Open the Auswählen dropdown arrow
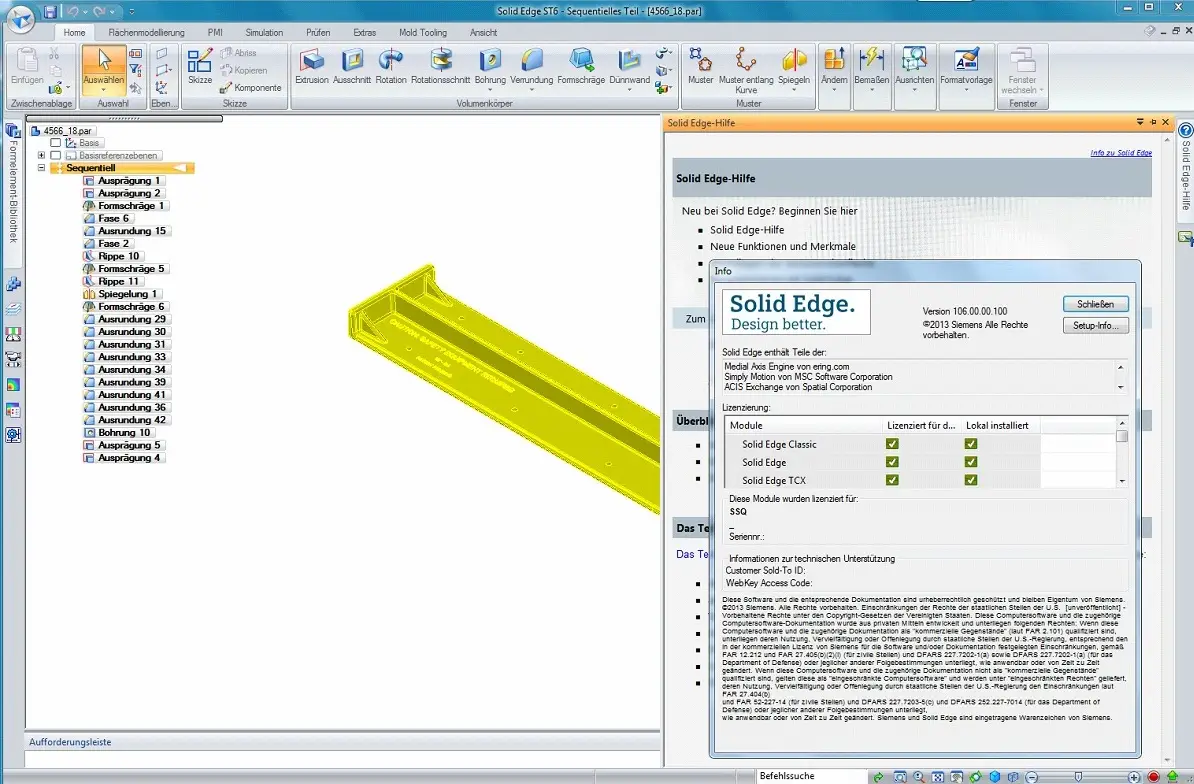The width and height of the screenshot is (1194, 784). click(104, 90)
